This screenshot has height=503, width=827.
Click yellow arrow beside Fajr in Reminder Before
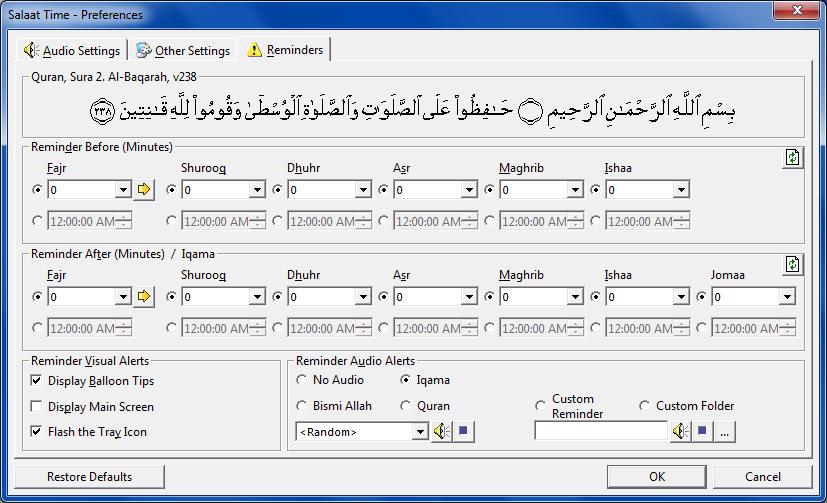[x=144, y=190]
